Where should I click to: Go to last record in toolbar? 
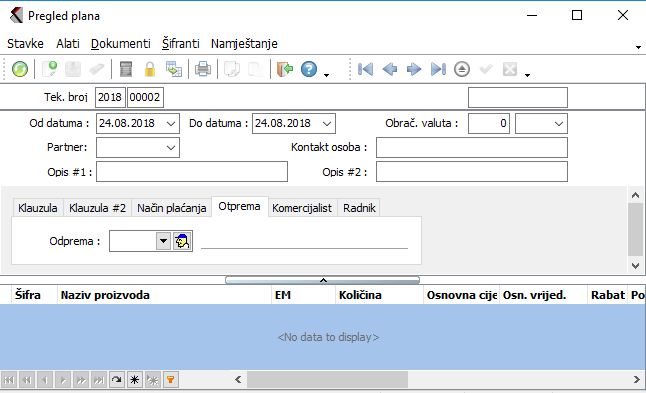438,69
